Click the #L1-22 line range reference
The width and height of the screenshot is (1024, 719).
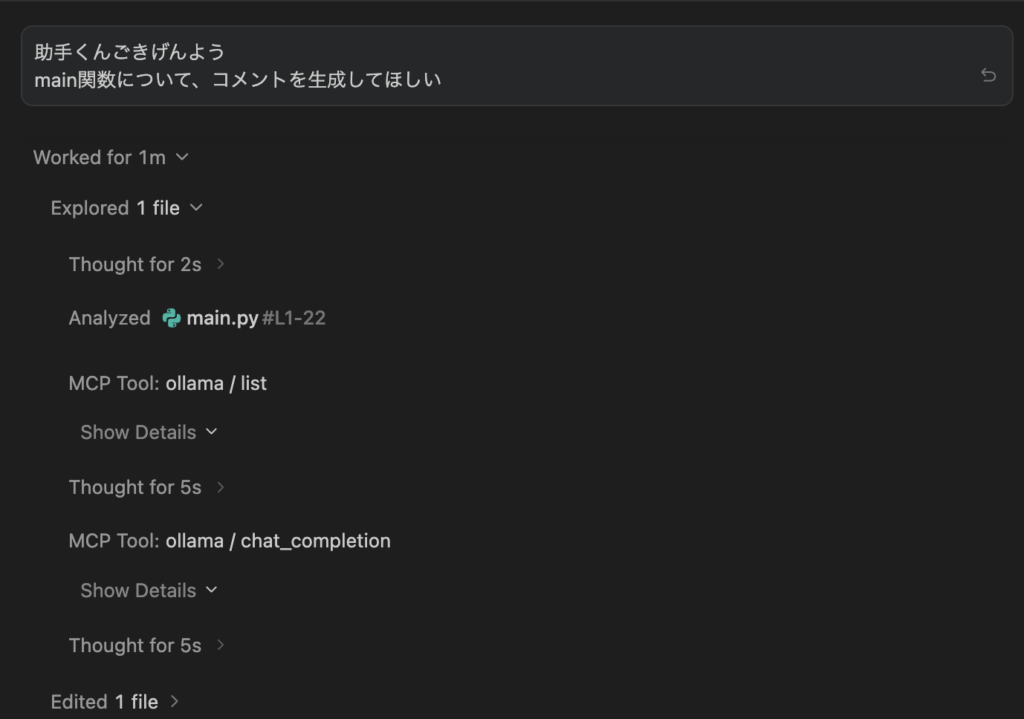294,319
